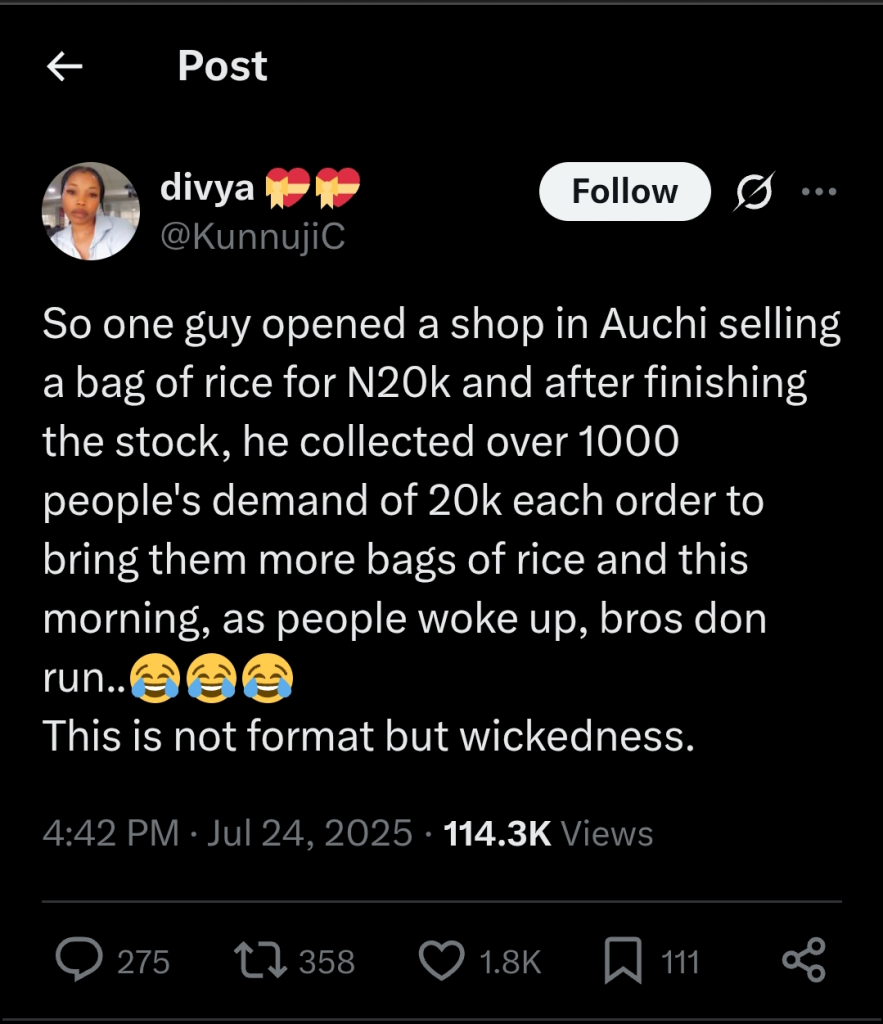Go back using the left arrow
This screenshot has width=883, height=1024.
coord(65,67)
